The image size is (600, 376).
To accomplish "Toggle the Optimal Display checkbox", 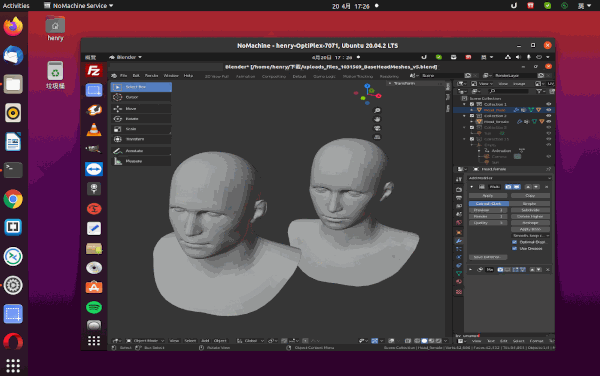I will point(514,242).
